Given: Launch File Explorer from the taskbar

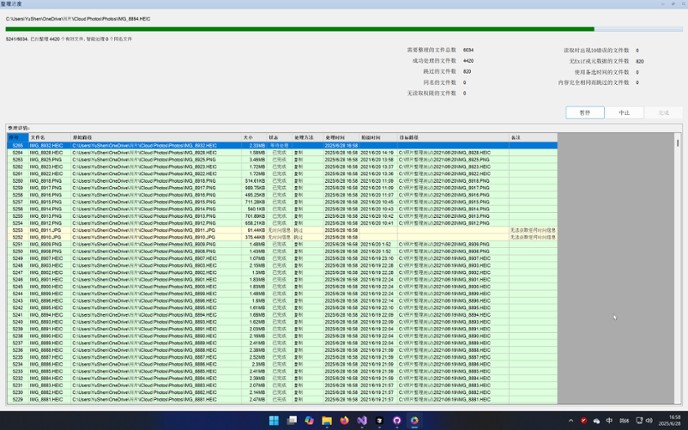Looking at the screenshot, I should coord(327,421).
